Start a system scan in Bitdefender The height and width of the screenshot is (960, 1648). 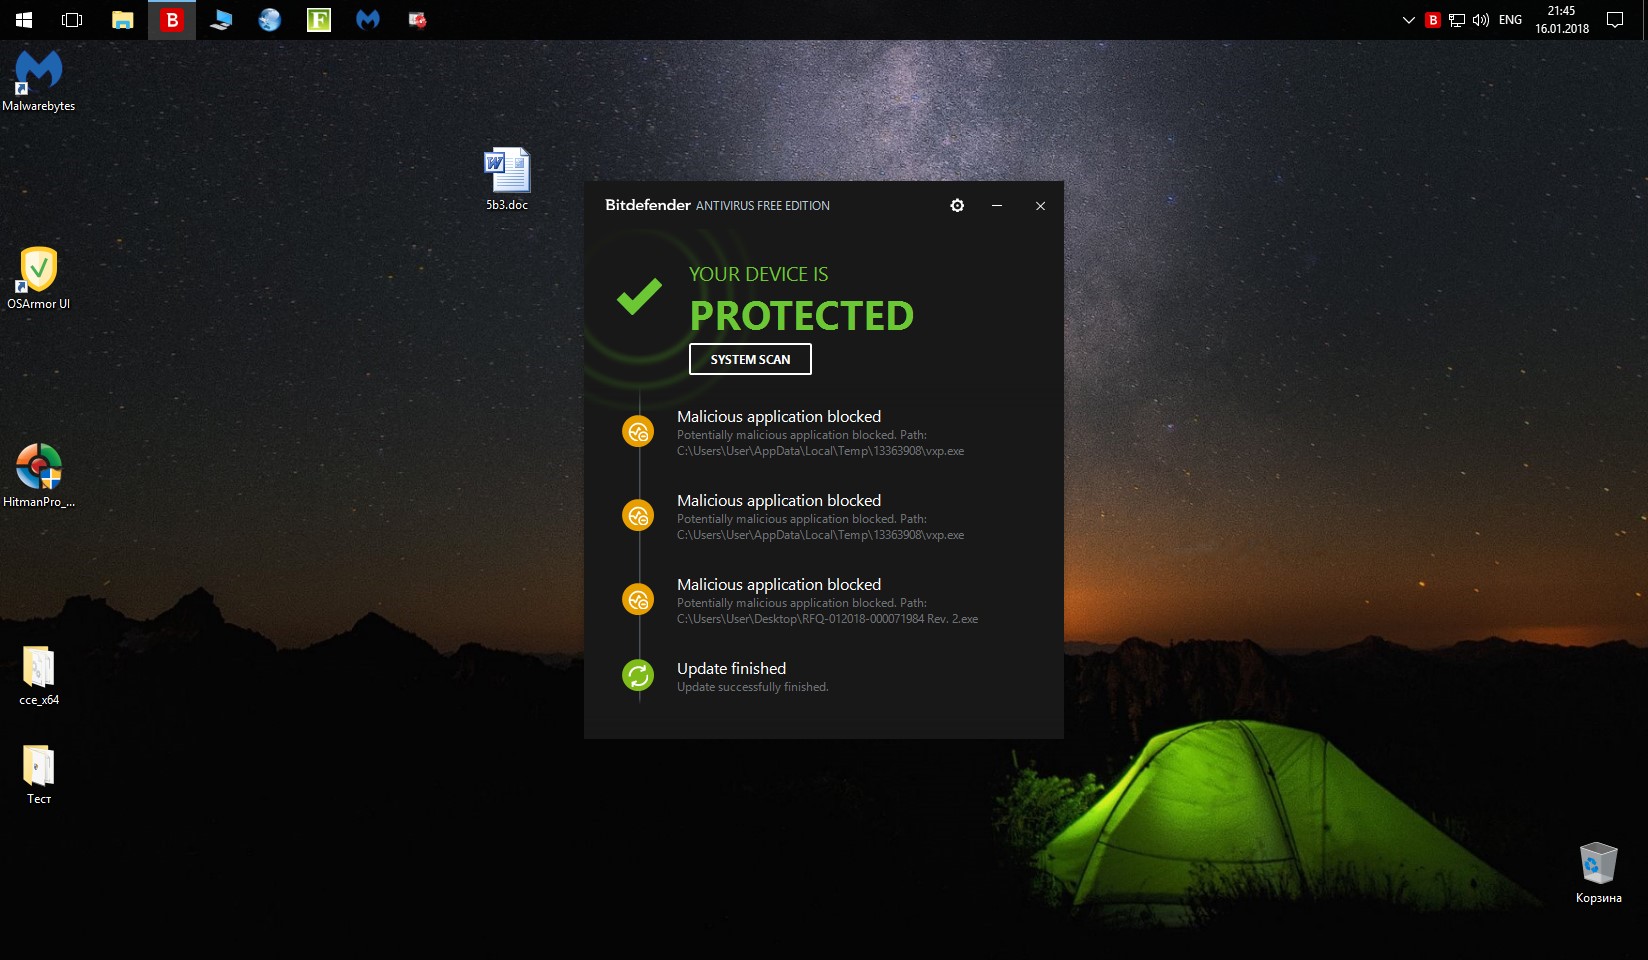click(x=750, y=359)
